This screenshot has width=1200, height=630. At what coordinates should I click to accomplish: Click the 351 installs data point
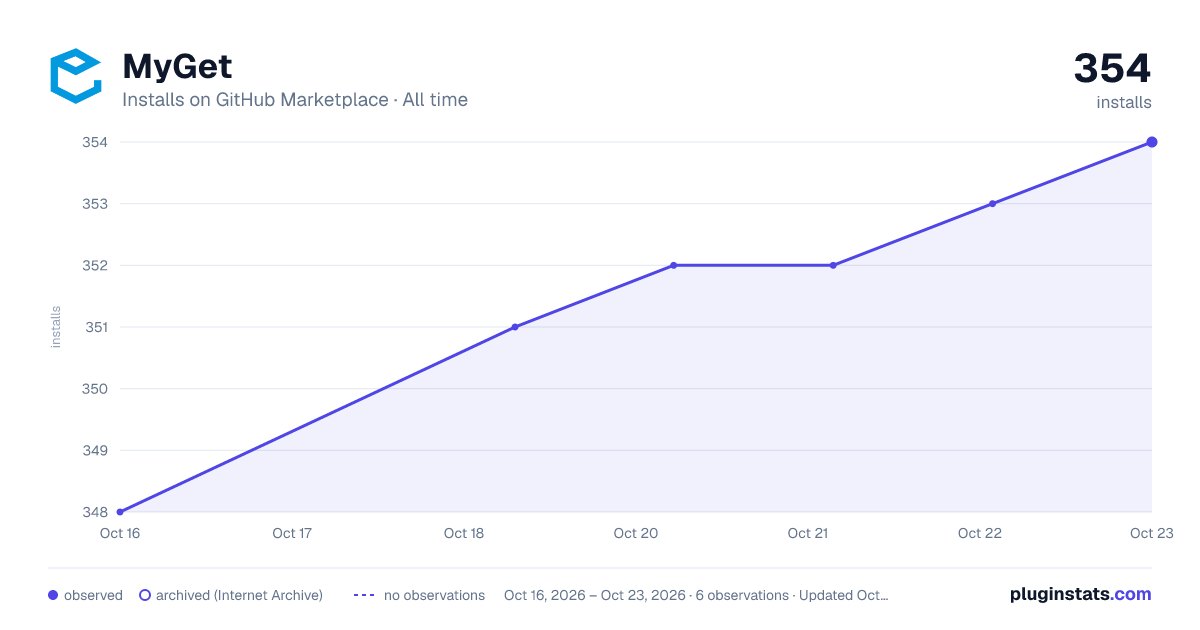coord(515,327)
